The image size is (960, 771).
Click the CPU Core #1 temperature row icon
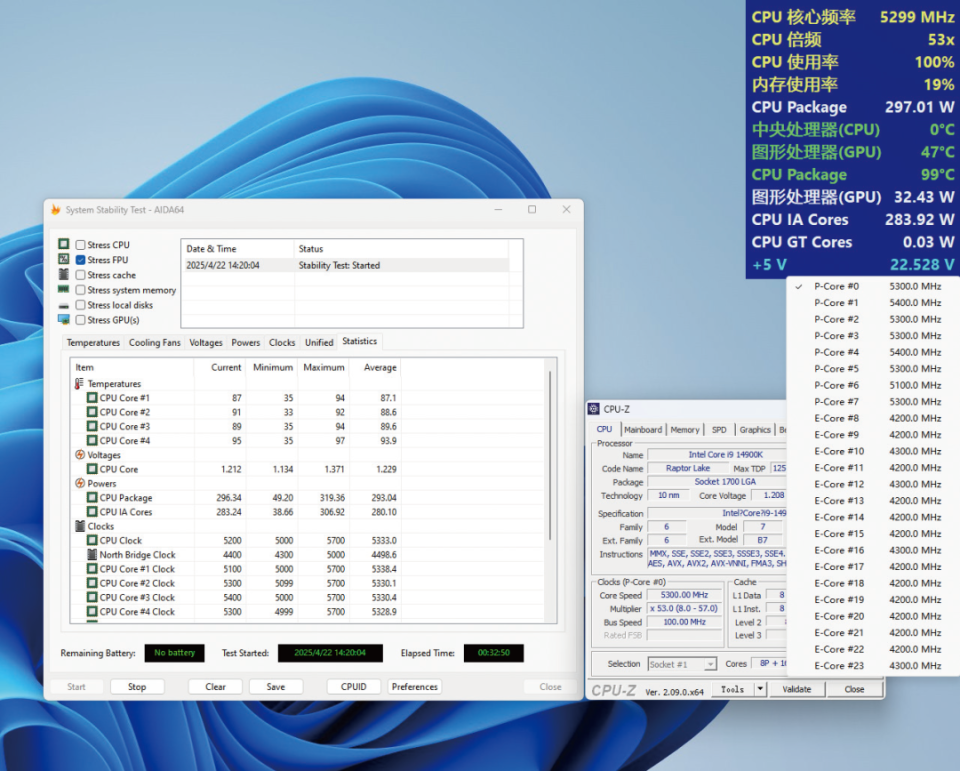[x=92, y=398]
